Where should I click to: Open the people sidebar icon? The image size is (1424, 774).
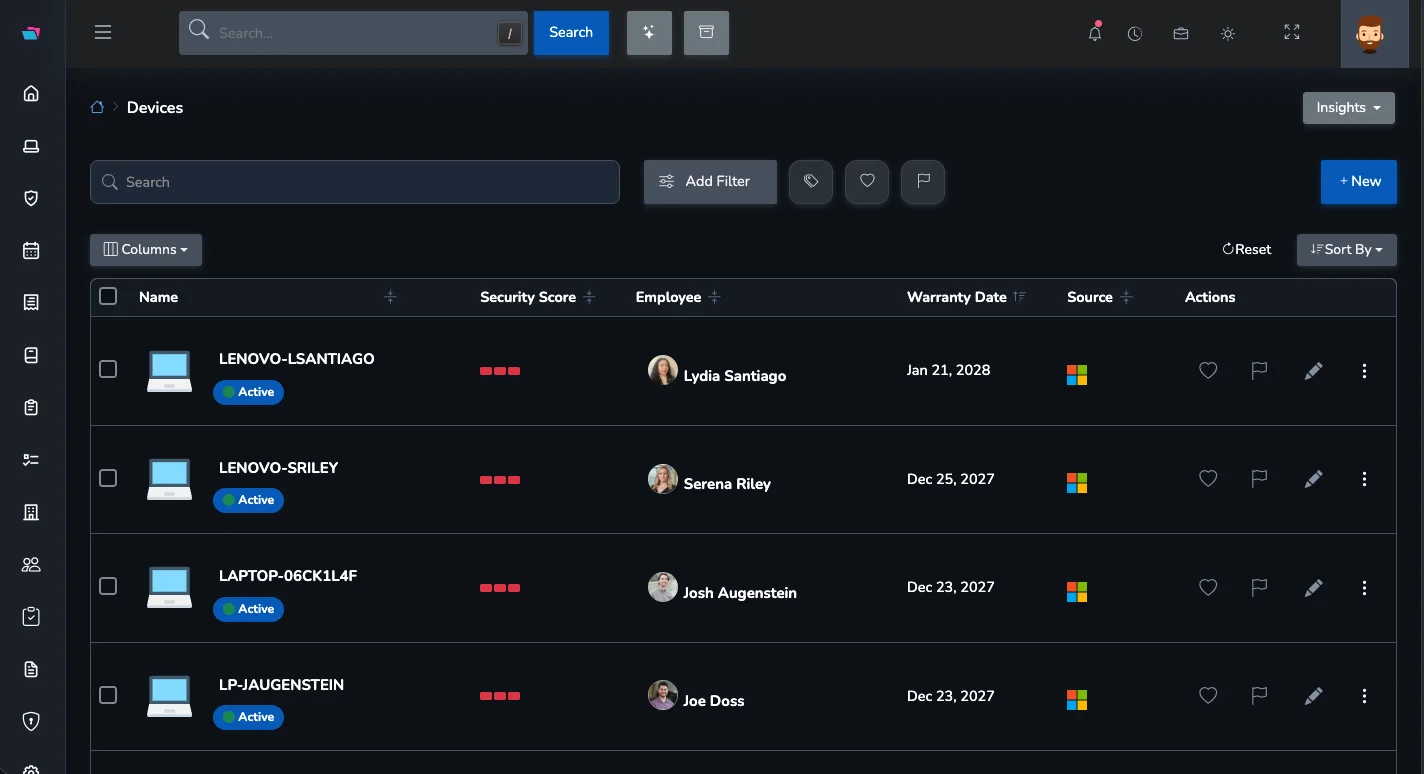click(31, 564)
